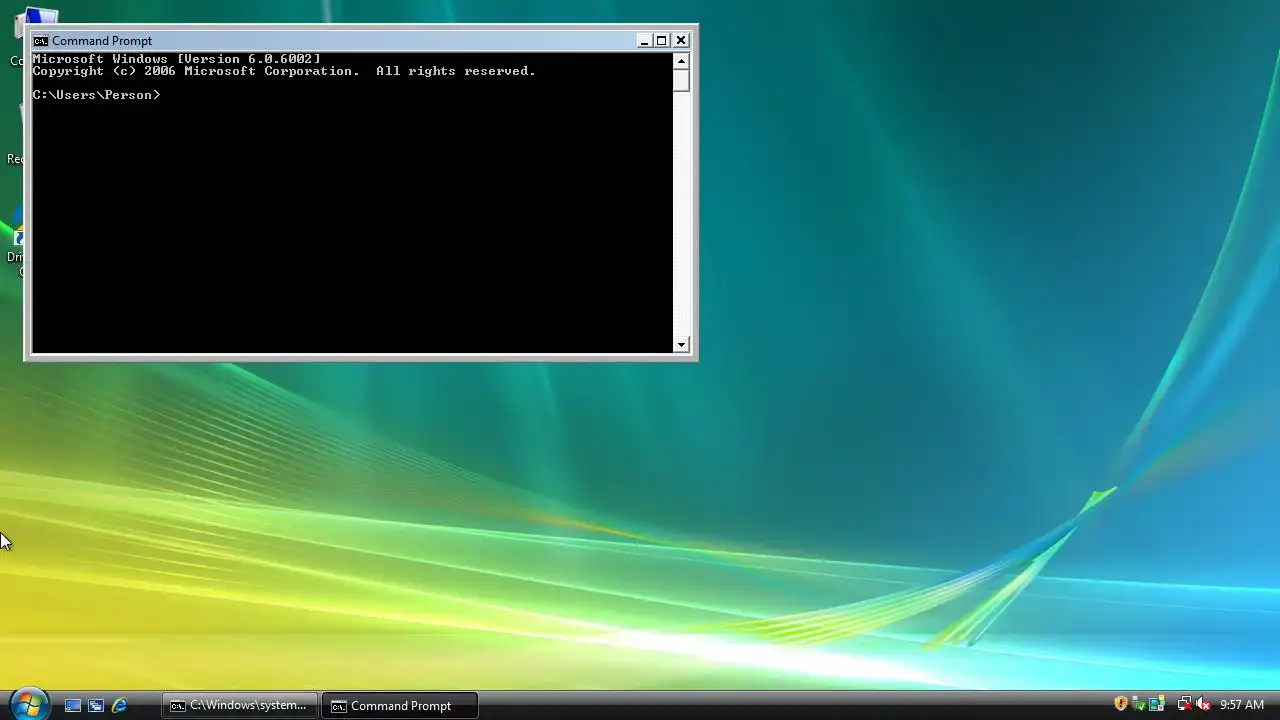Open Command Prompt title bar system icon
Screen dimensions: 1280x720
[40, 41]
